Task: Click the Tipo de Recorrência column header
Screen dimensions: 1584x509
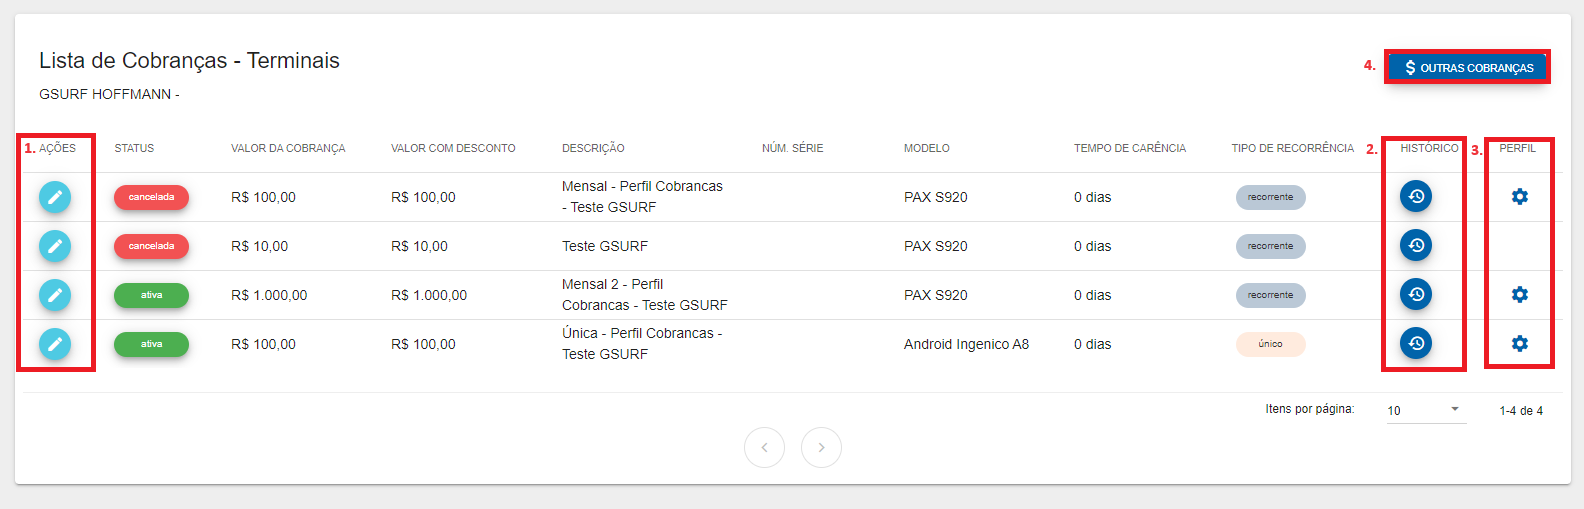Action: coord(1292,148)
